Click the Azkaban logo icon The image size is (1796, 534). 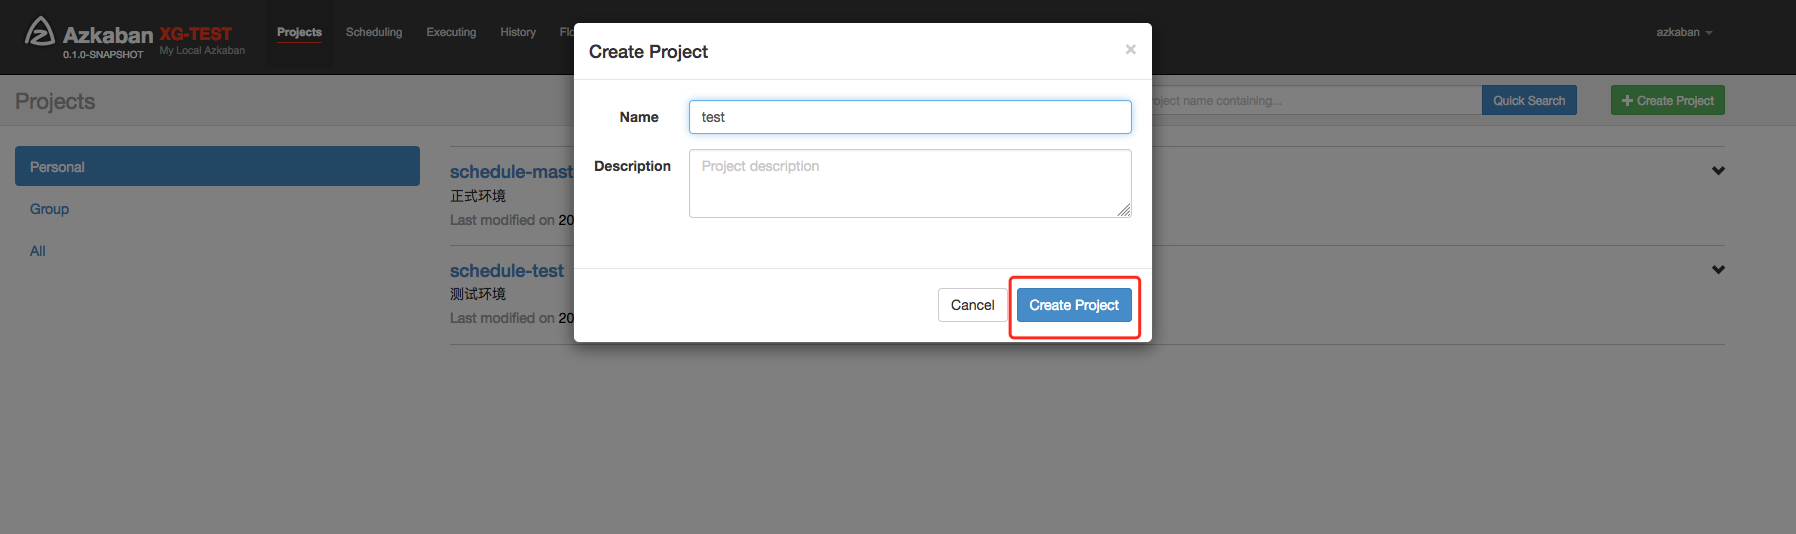pos(40,32)
